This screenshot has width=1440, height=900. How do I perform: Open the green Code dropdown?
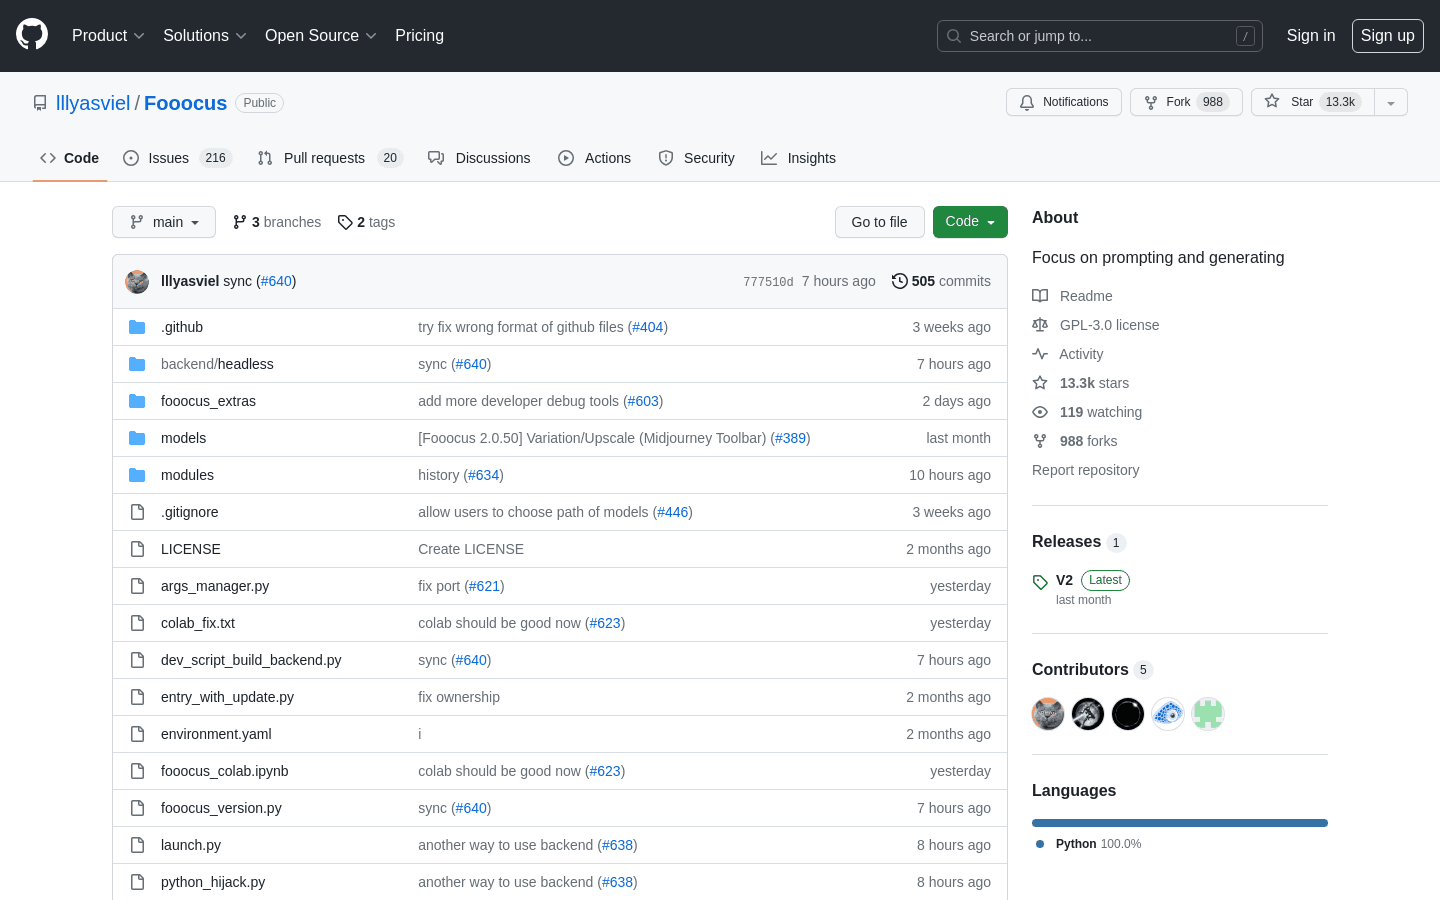pyautogui.click(x=969, y=222)
